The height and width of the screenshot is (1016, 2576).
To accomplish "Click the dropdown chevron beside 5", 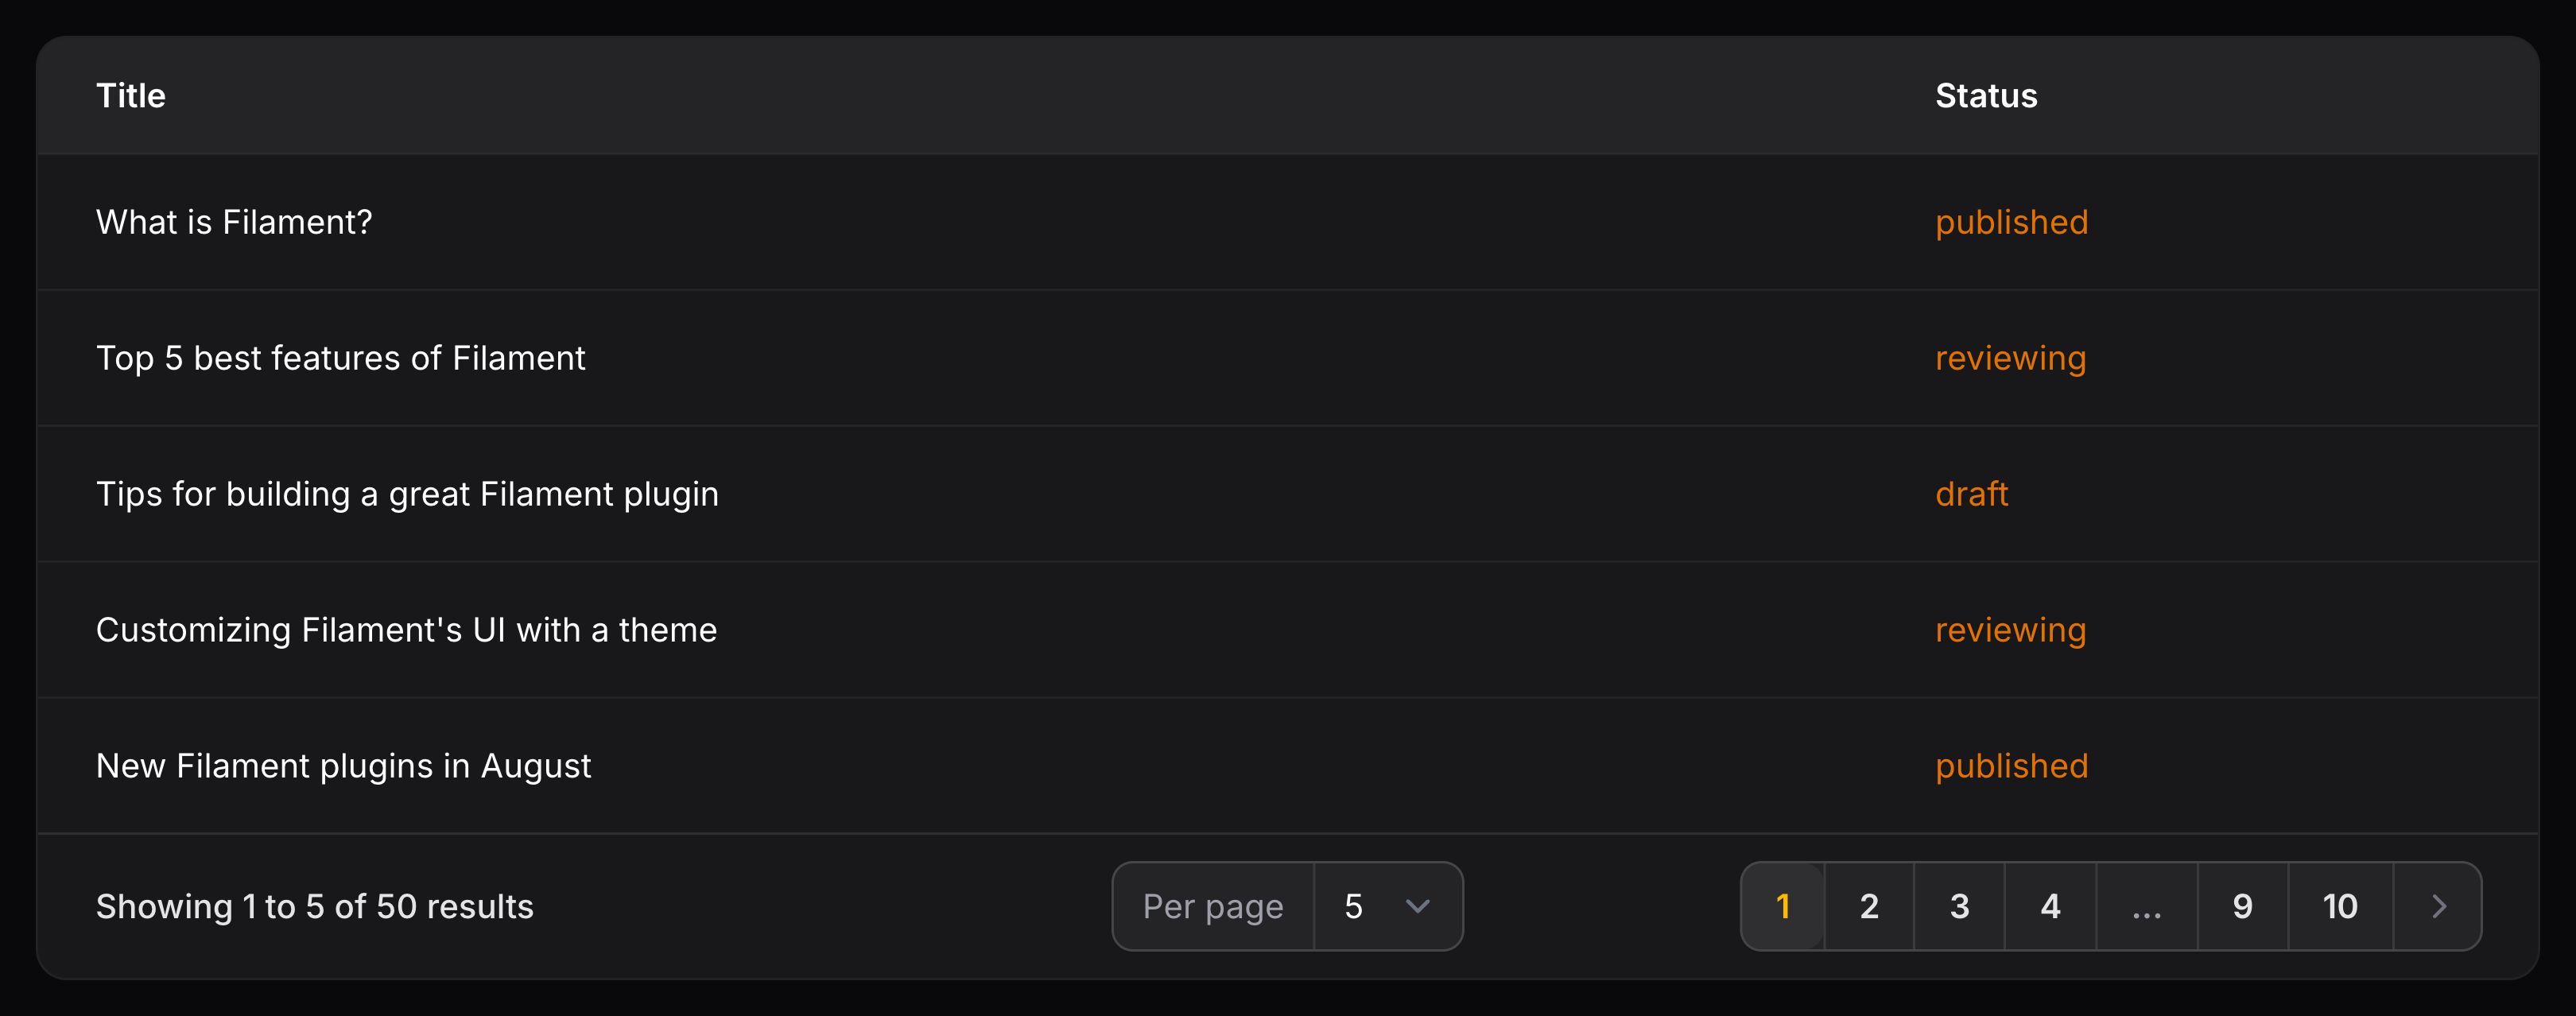I will click(x=1417, y=906).
